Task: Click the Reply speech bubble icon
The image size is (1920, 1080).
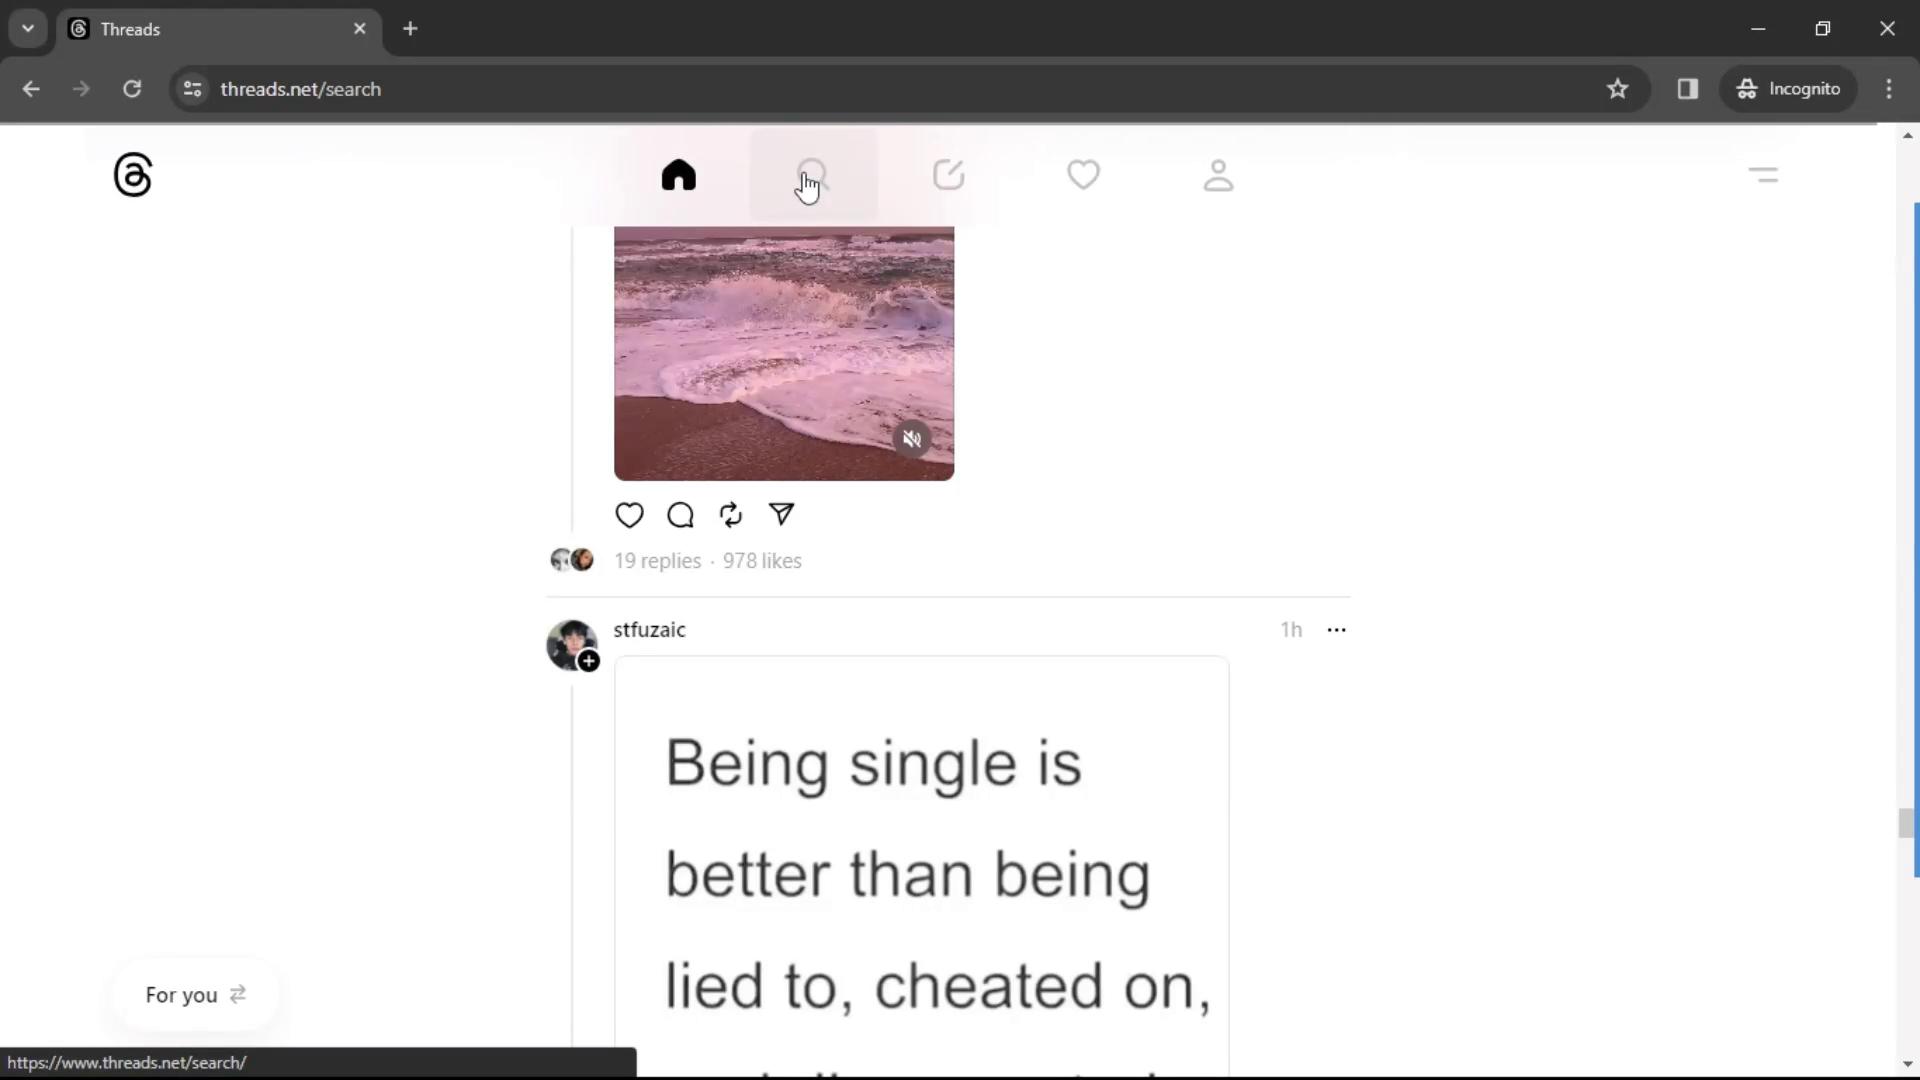Action: click(x=680, y=514)
